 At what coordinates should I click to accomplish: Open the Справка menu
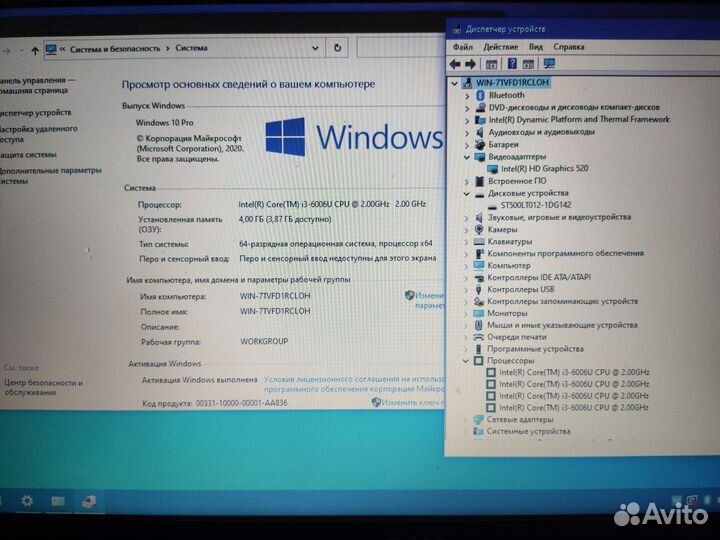point(568,47)
